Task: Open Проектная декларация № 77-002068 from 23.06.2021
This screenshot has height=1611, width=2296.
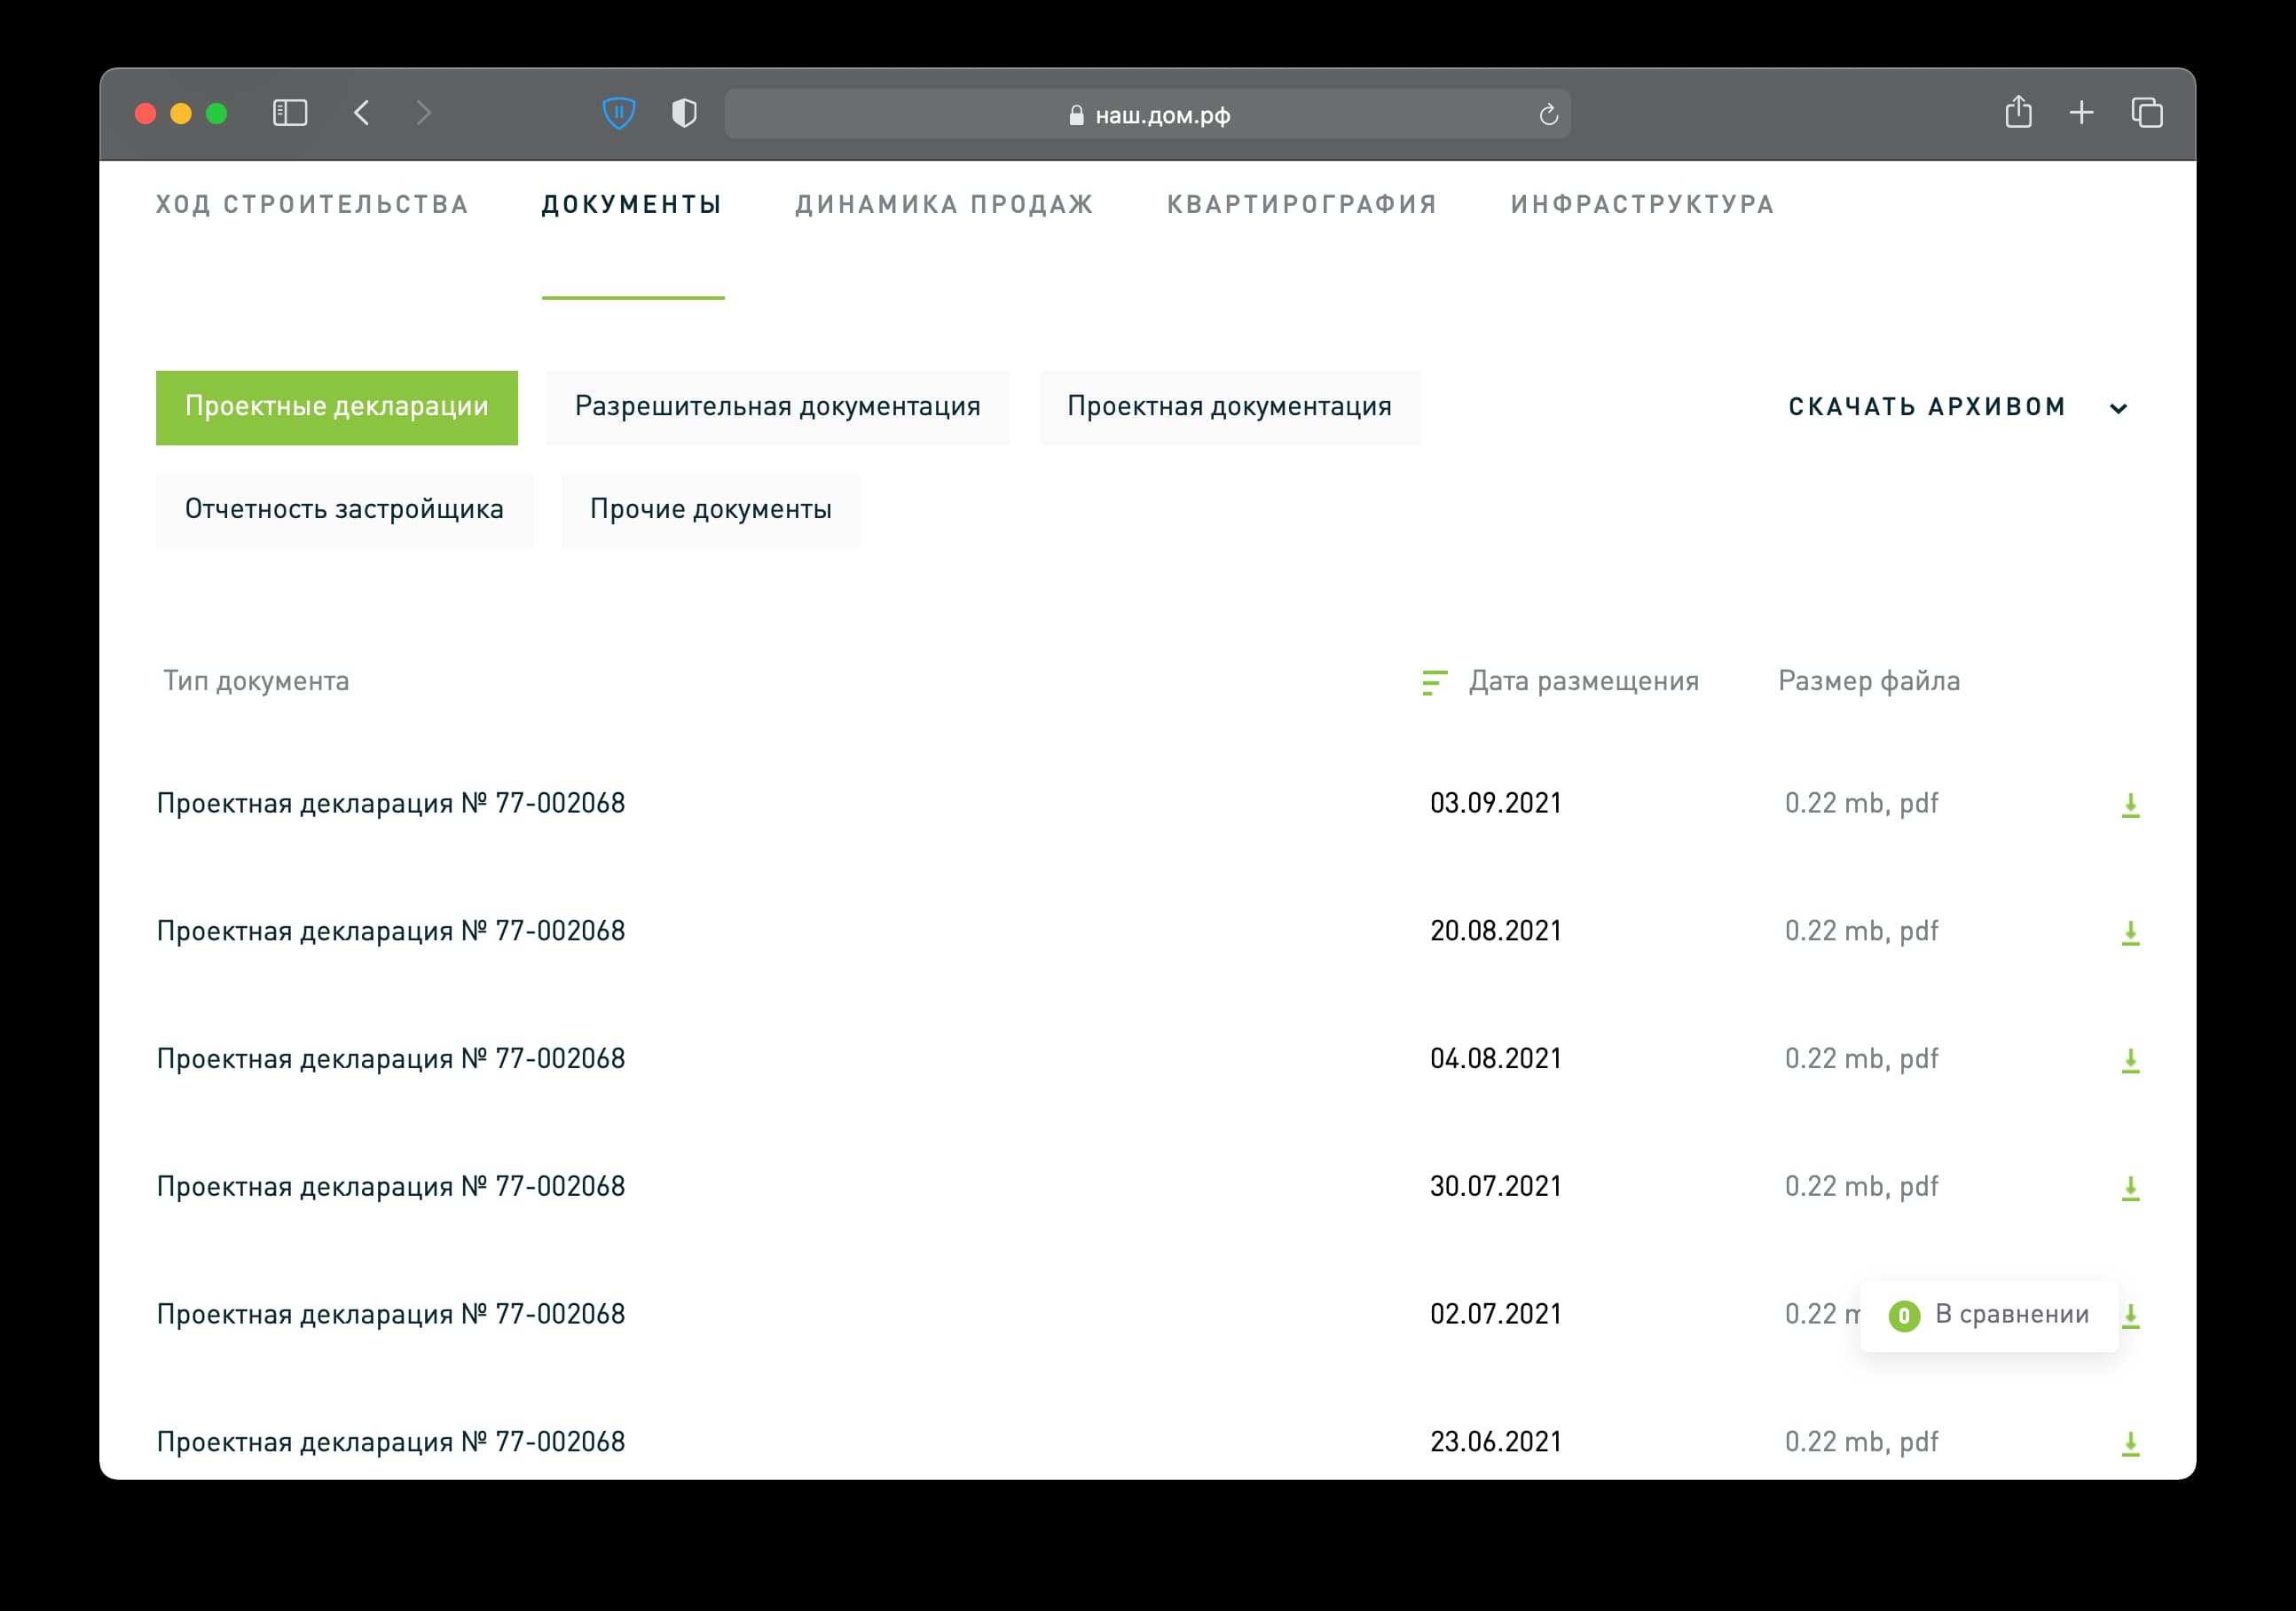Action: (x=391, y=1443)
